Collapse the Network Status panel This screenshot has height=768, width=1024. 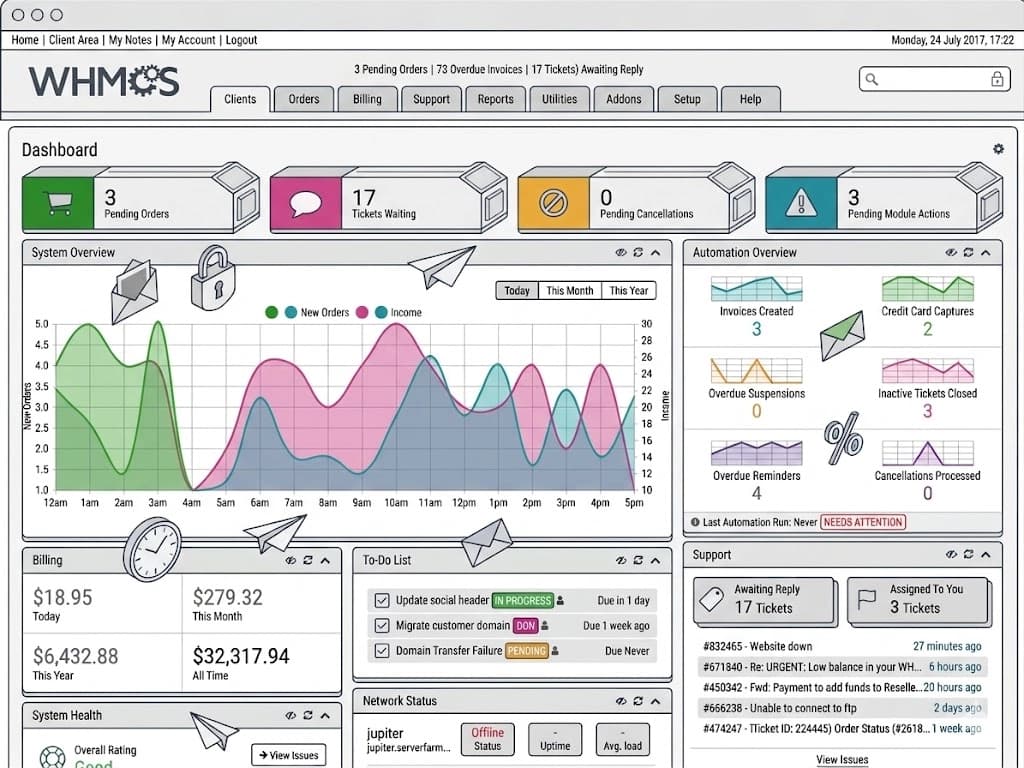coord(656,701)
